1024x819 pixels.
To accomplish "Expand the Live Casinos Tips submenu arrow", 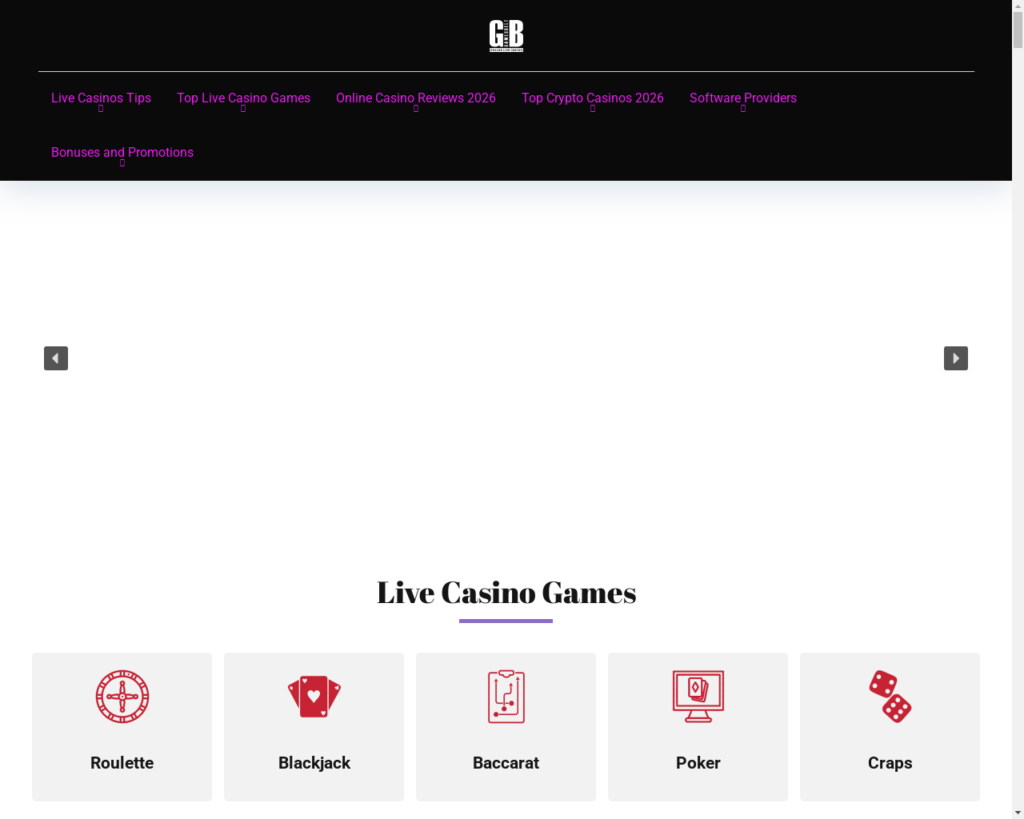I will [101, 109].
